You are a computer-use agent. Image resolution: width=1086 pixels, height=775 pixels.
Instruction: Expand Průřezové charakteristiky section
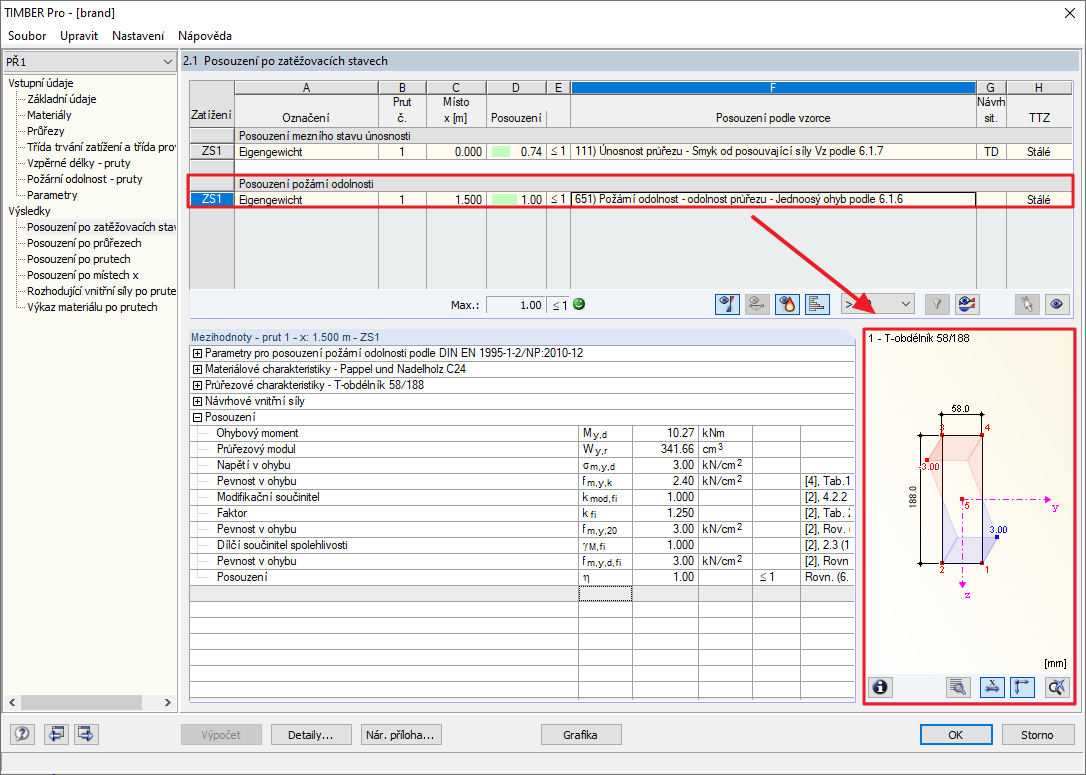pos(197,385)
